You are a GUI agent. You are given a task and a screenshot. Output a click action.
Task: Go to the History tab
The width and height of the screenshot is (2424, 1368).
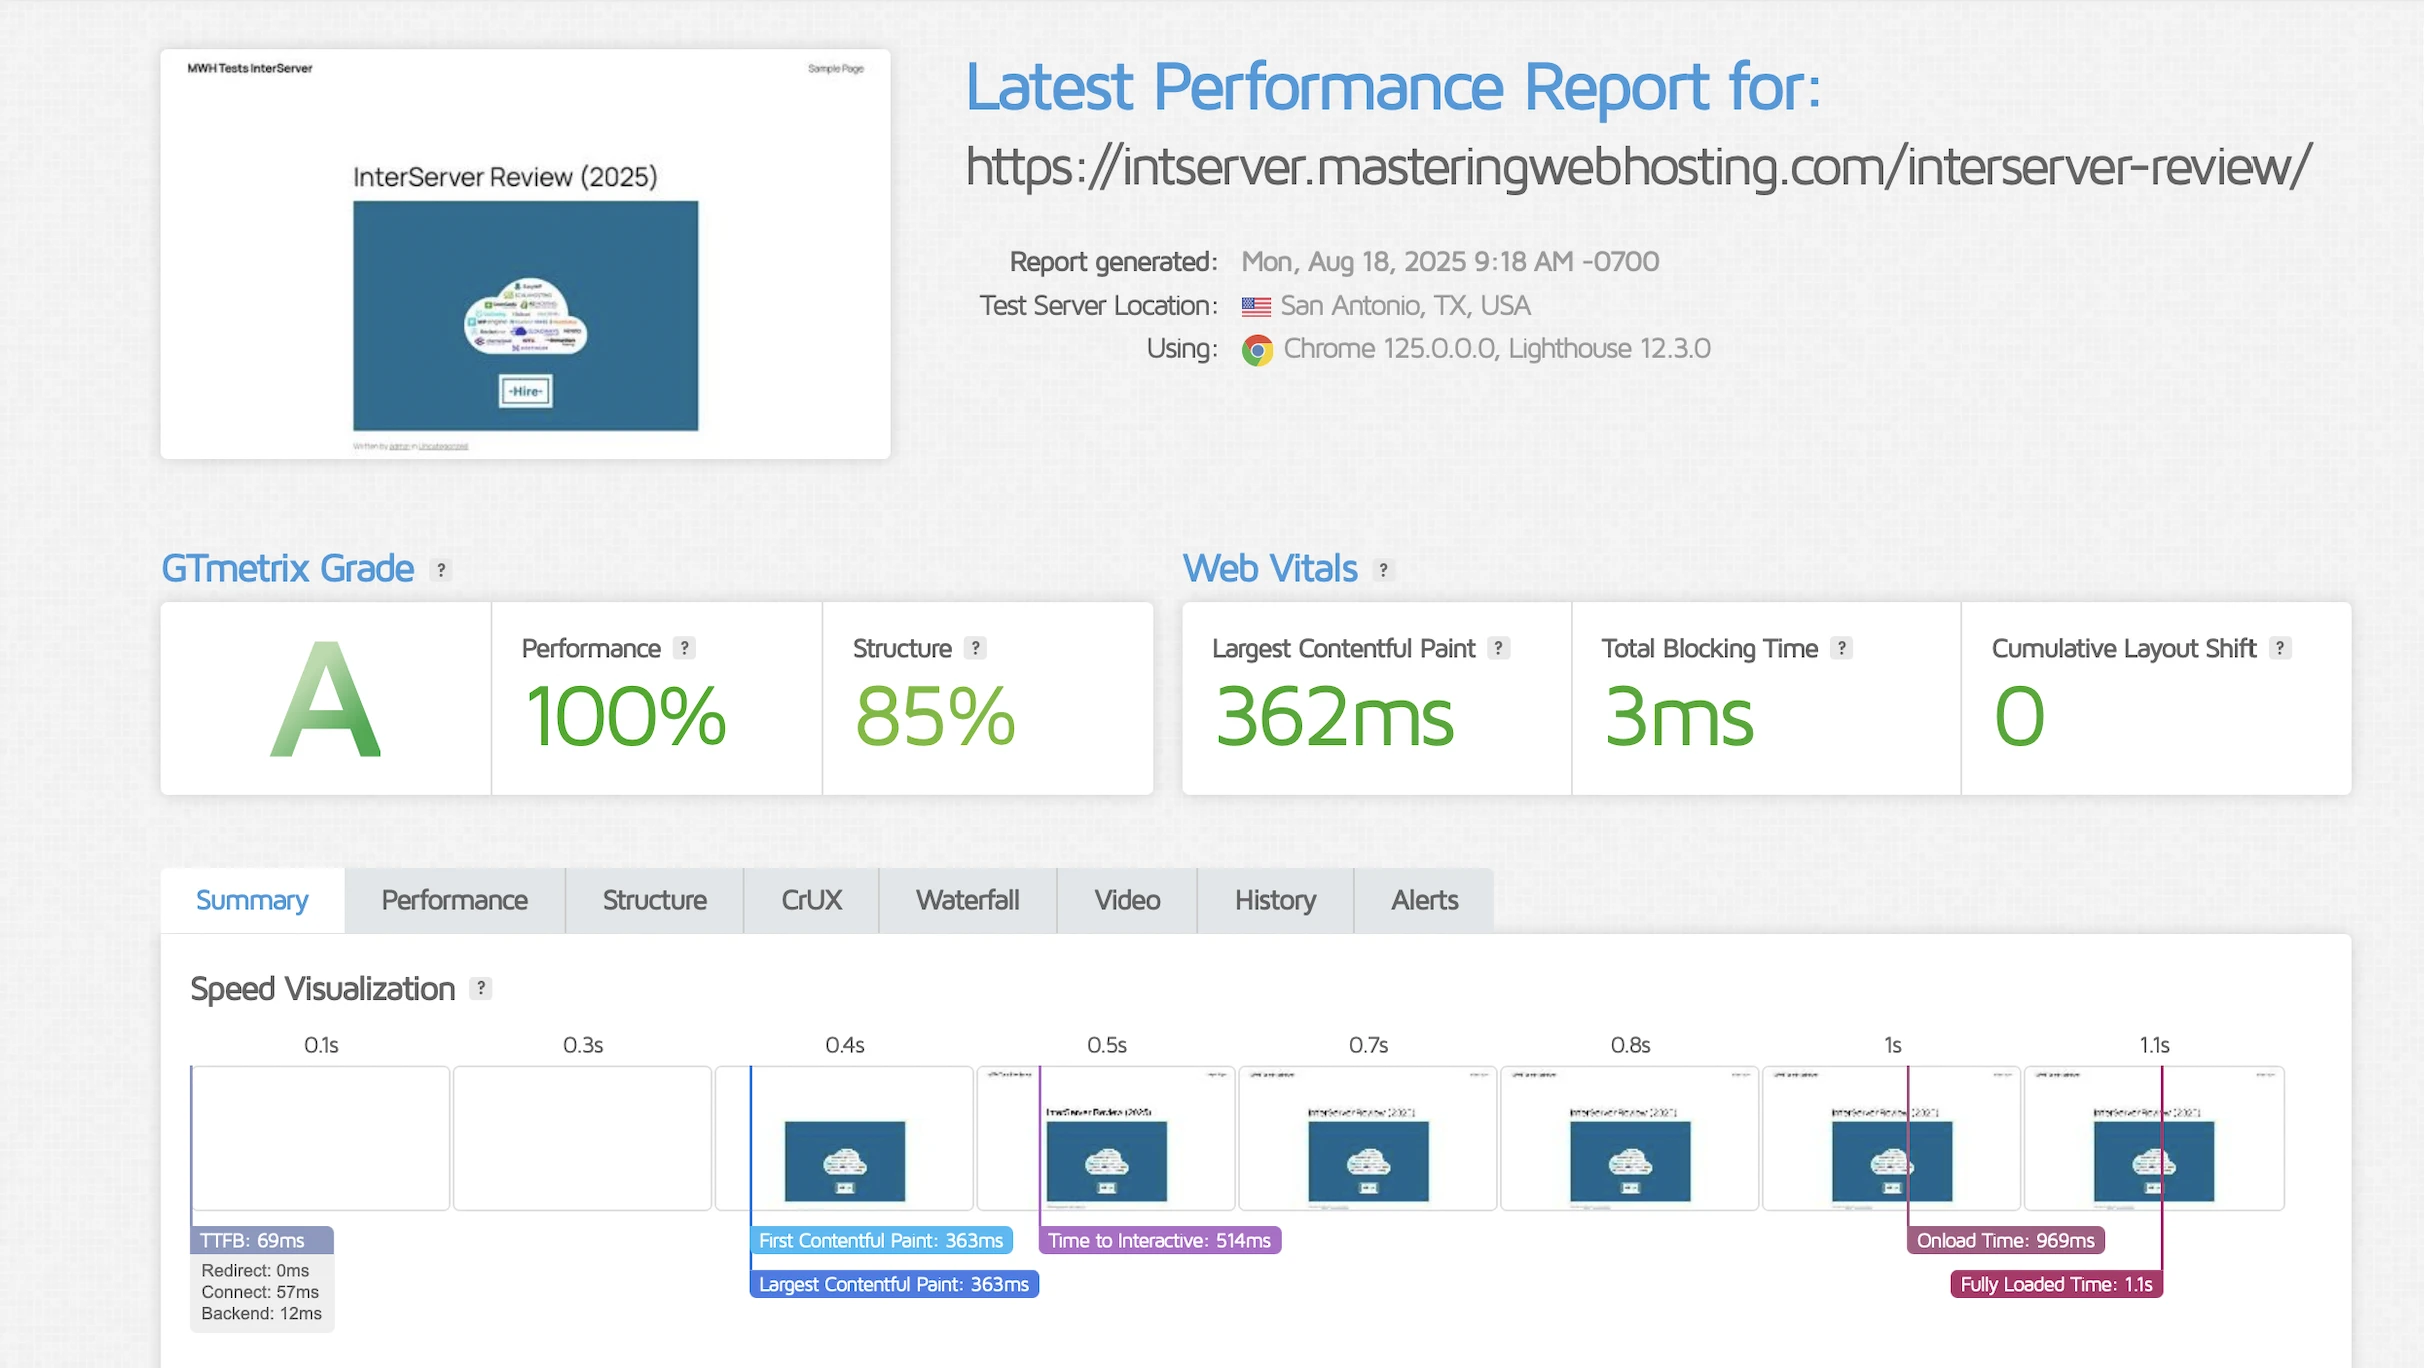[1275, 900]
